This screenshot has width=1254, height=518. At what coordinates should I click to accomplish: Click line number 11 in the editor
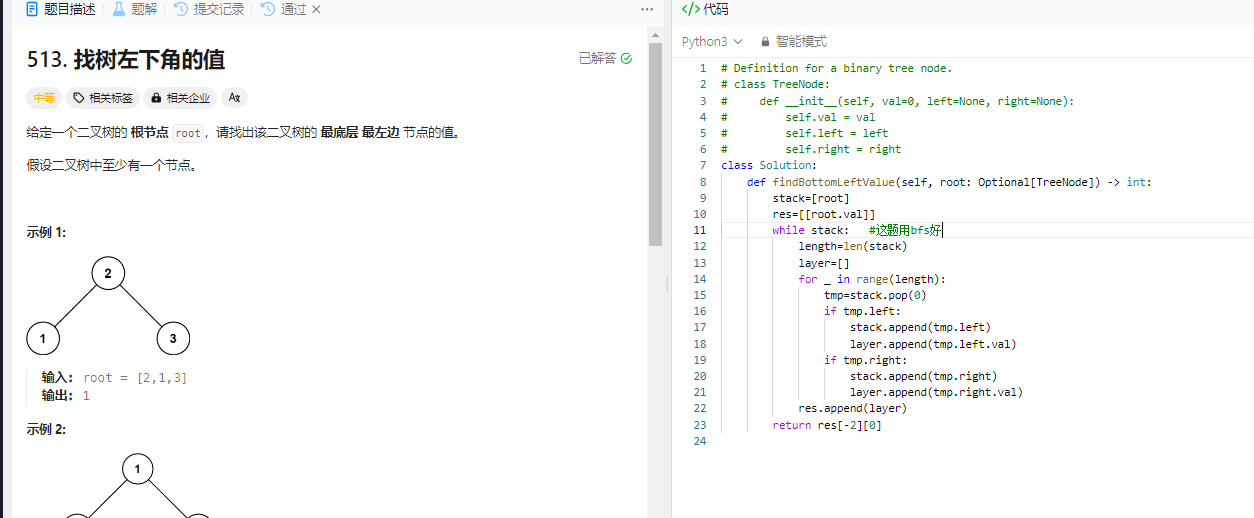click(x=699, y=230)
